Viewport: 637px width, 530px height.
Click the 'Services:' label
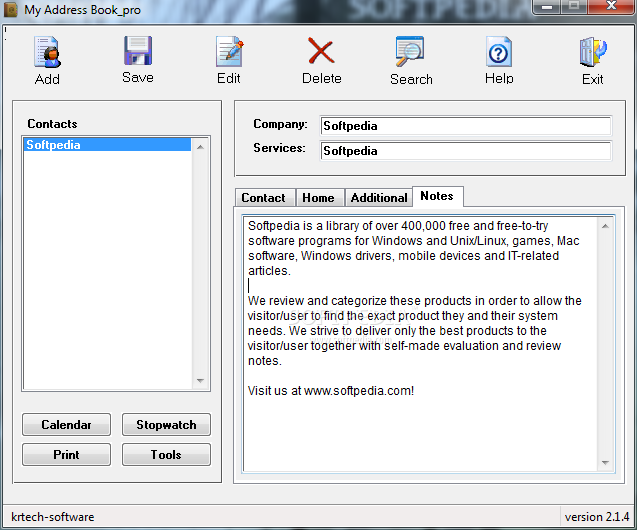(280, 148)
